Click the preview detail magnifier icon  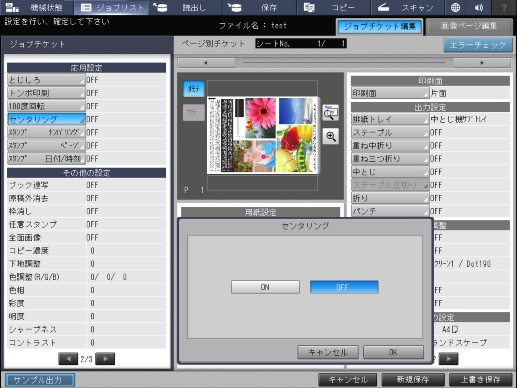click(x=331, y=113)
